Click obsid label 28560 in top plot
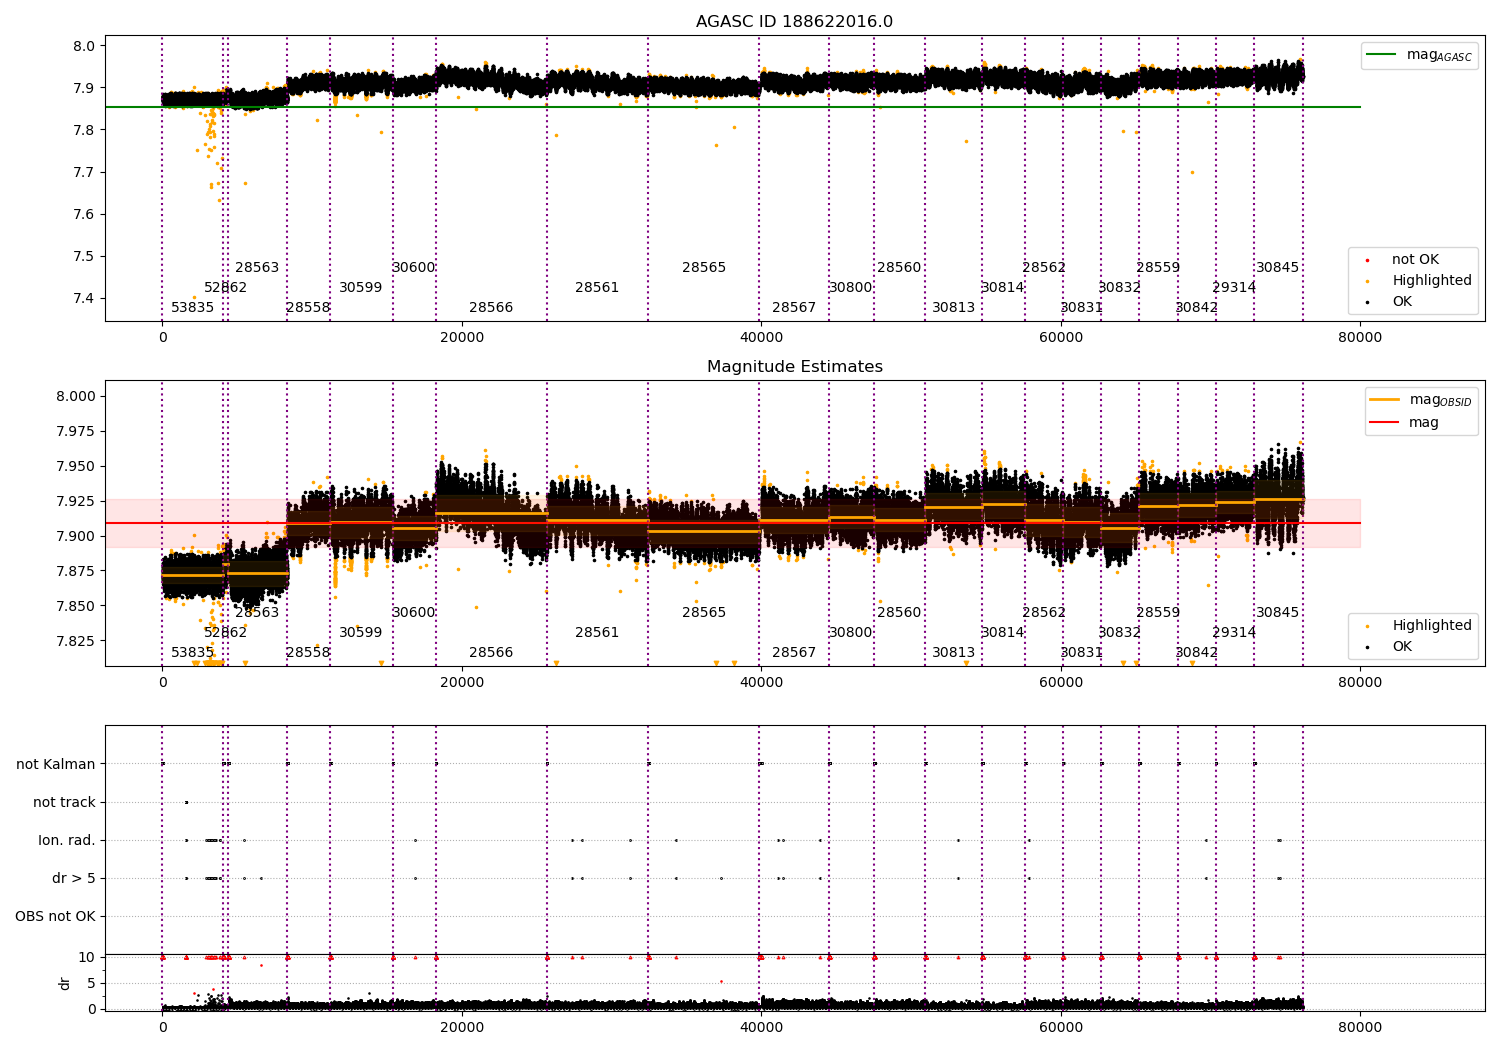 899,268
